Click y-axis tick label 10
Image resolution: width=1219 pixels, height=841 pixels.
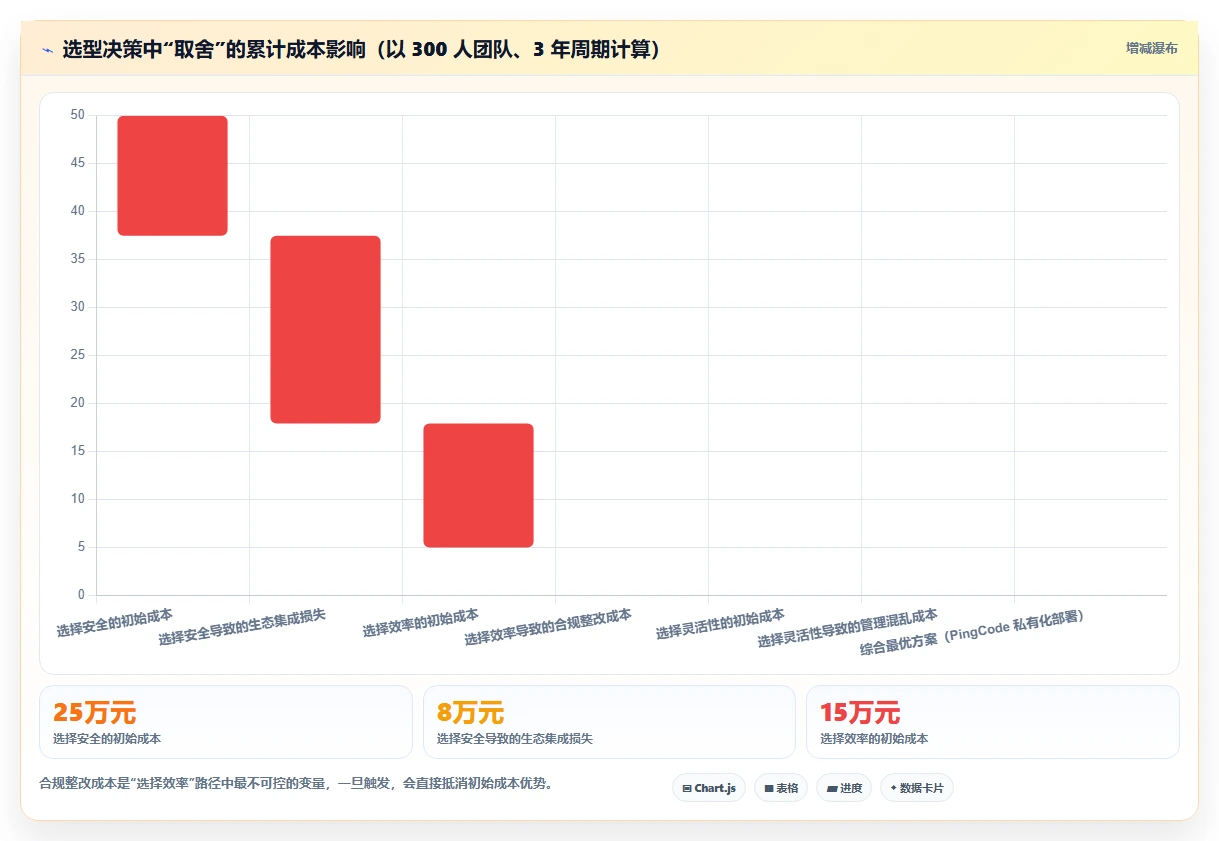click(78, 499)
